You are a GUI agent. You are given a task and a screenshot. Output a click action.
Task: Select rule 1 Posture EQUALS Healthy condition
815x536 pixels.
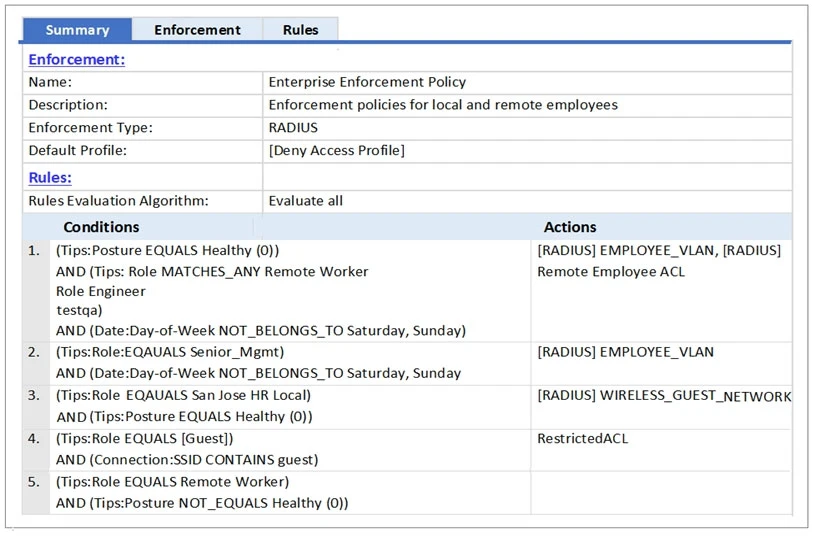[x=167, y=251]
